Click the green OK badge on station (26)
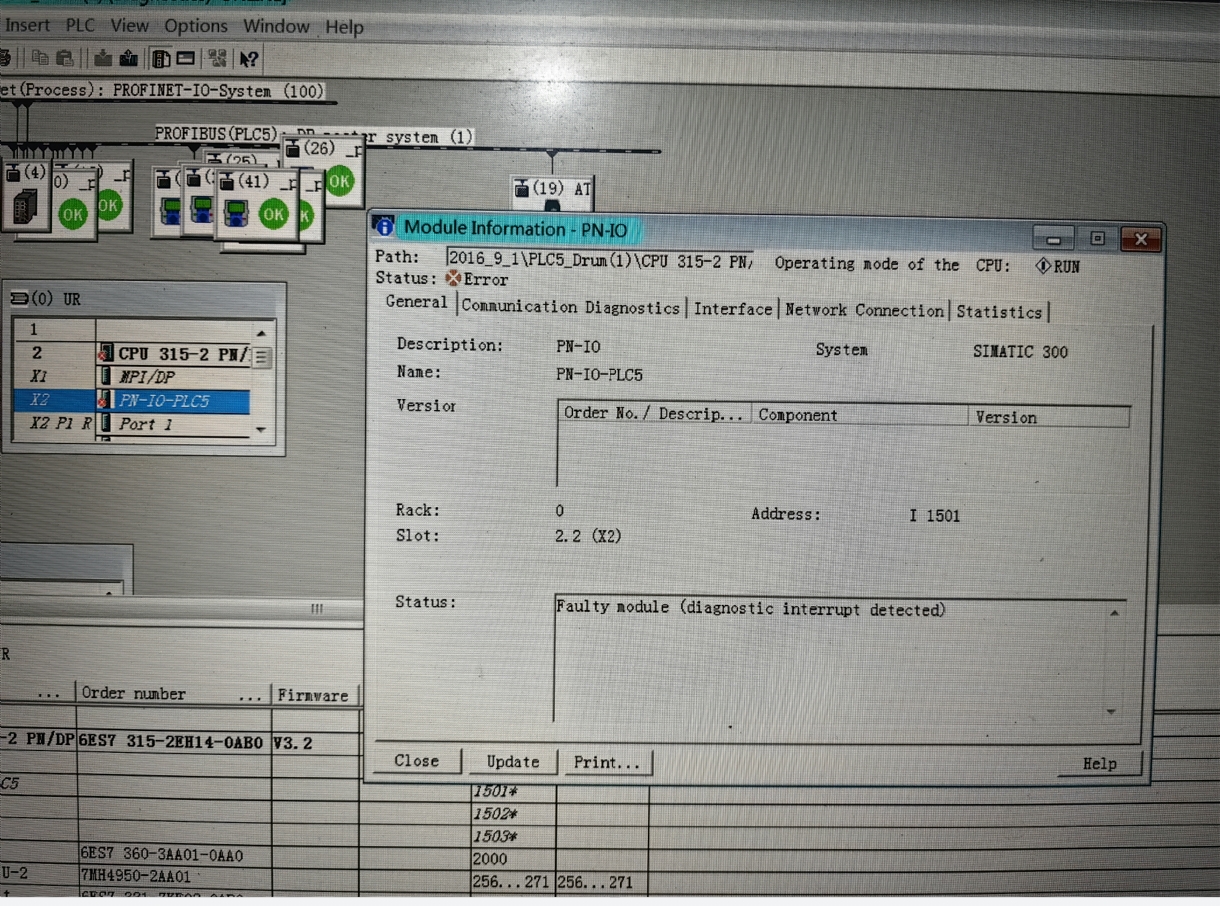Image resolution: width=1220 pixels, height=906 pixels. [340, 181]
